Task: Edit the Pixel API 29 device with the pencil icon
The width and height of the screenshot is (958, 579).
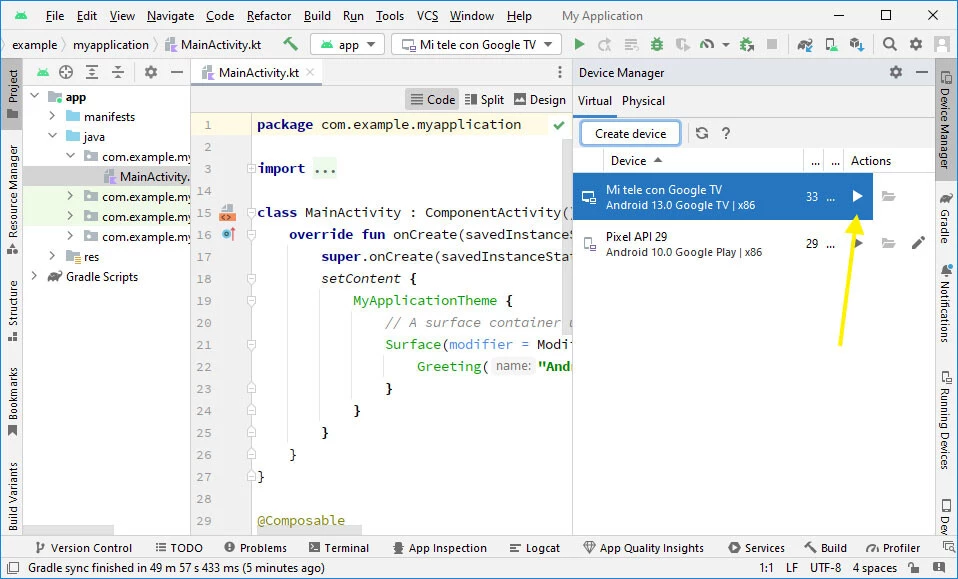Action: pos(918,243)
